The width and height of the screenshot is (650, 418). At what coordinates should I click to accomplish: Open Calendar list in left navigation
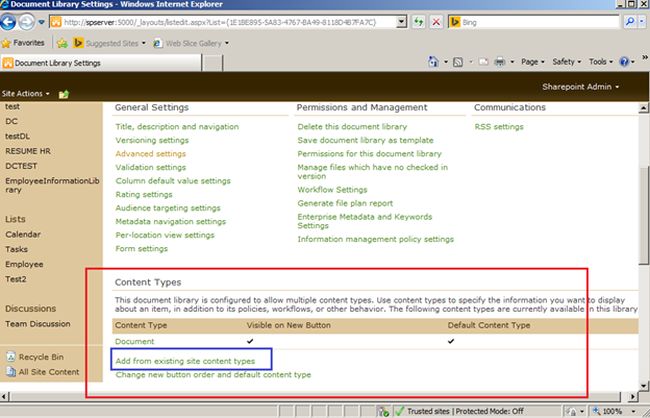(x=23, y=234)
